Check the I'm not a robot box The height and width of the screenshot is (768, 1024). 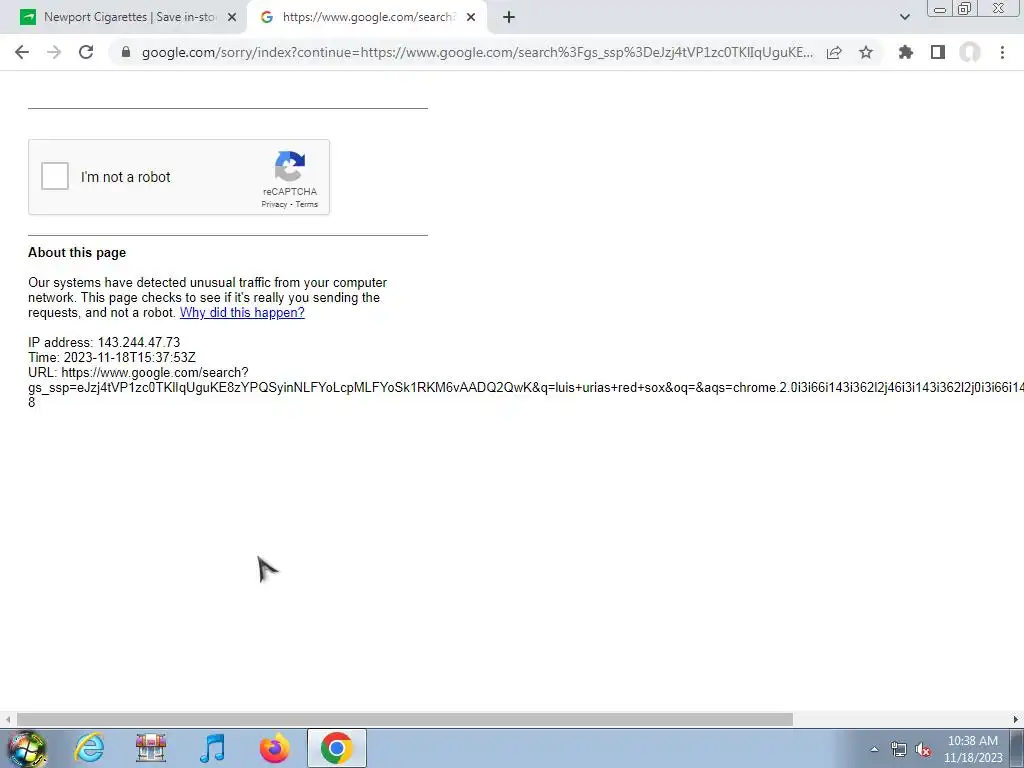click(x=55, y=176)
